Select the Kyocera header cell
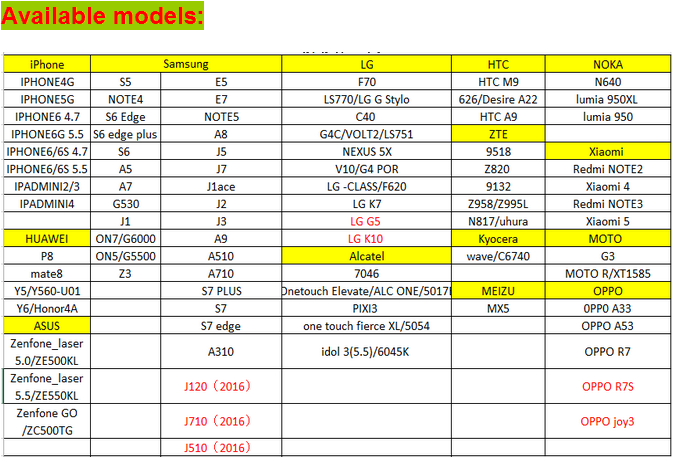This screenshot has width=673, height=458. [498, 239]
